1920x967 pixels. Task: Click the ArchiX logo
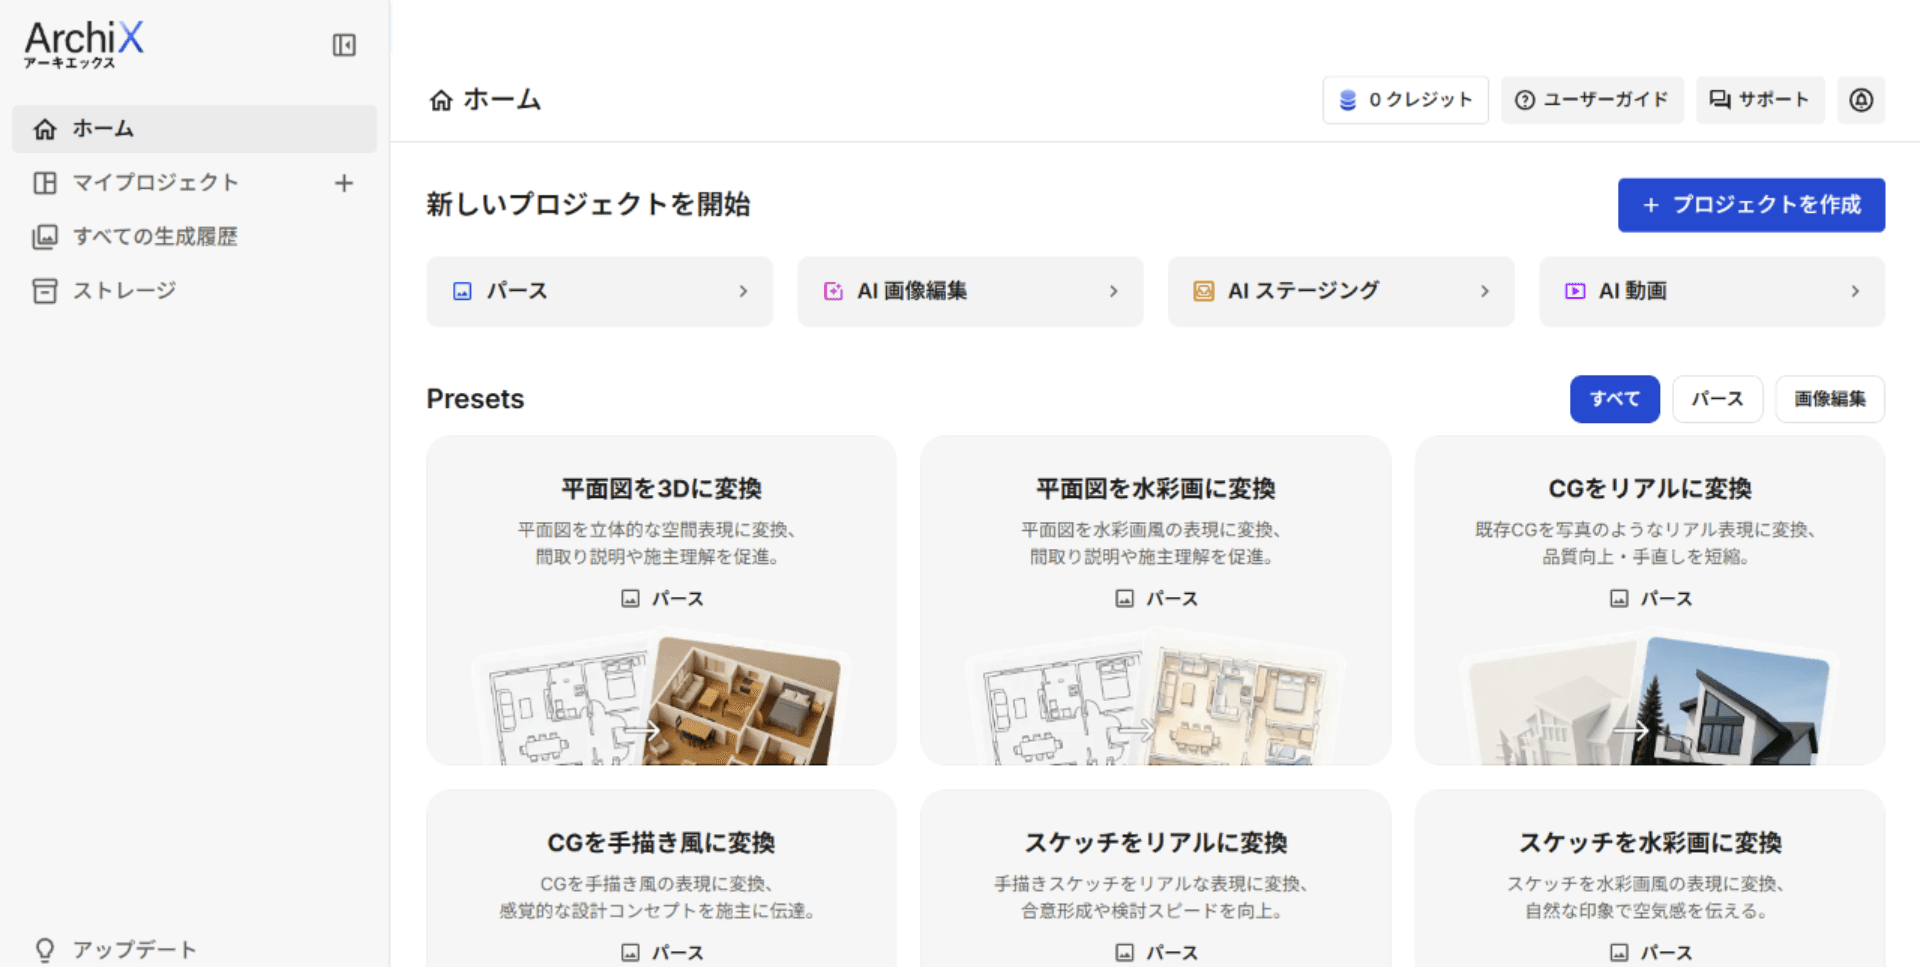click(x=84, y=45)
